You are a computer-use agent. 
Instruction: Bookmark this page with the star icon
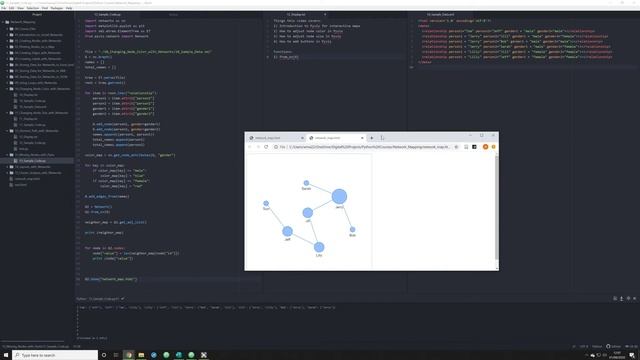tap(456, 147)
